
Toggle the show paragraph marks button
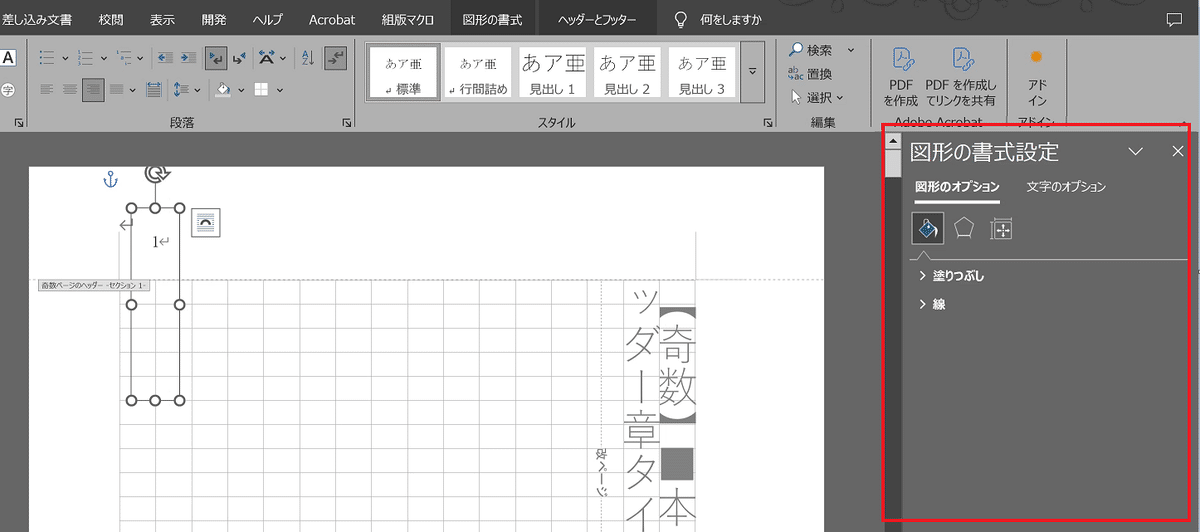335,58
